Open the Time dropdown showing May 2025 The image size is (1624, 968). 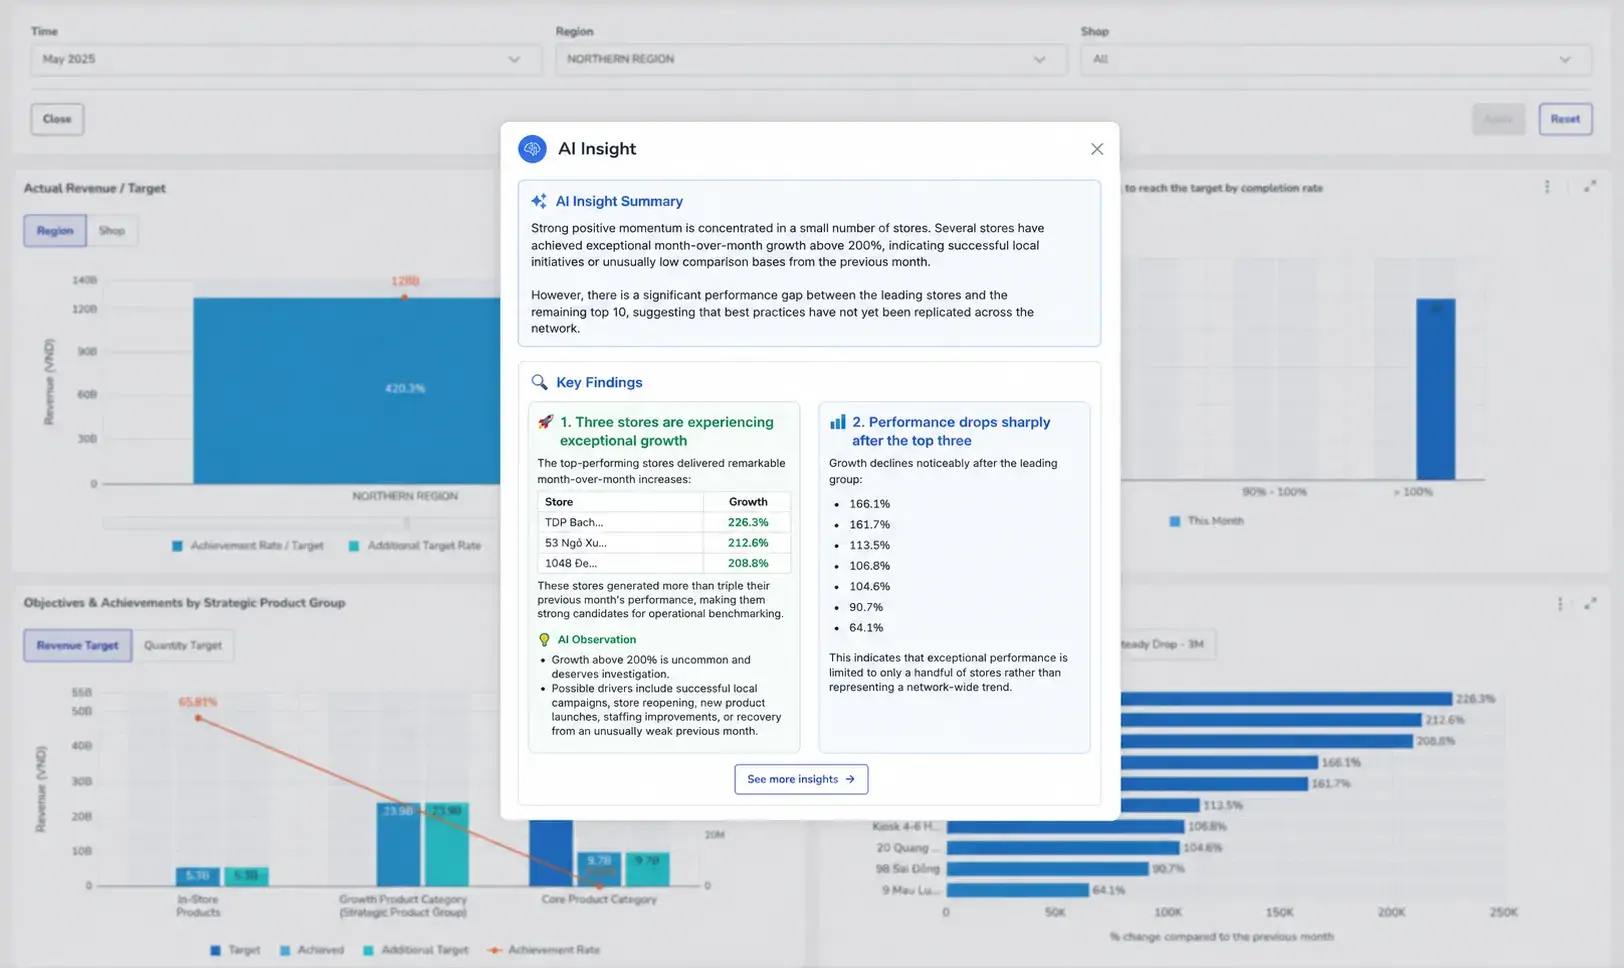pos(284,59)
